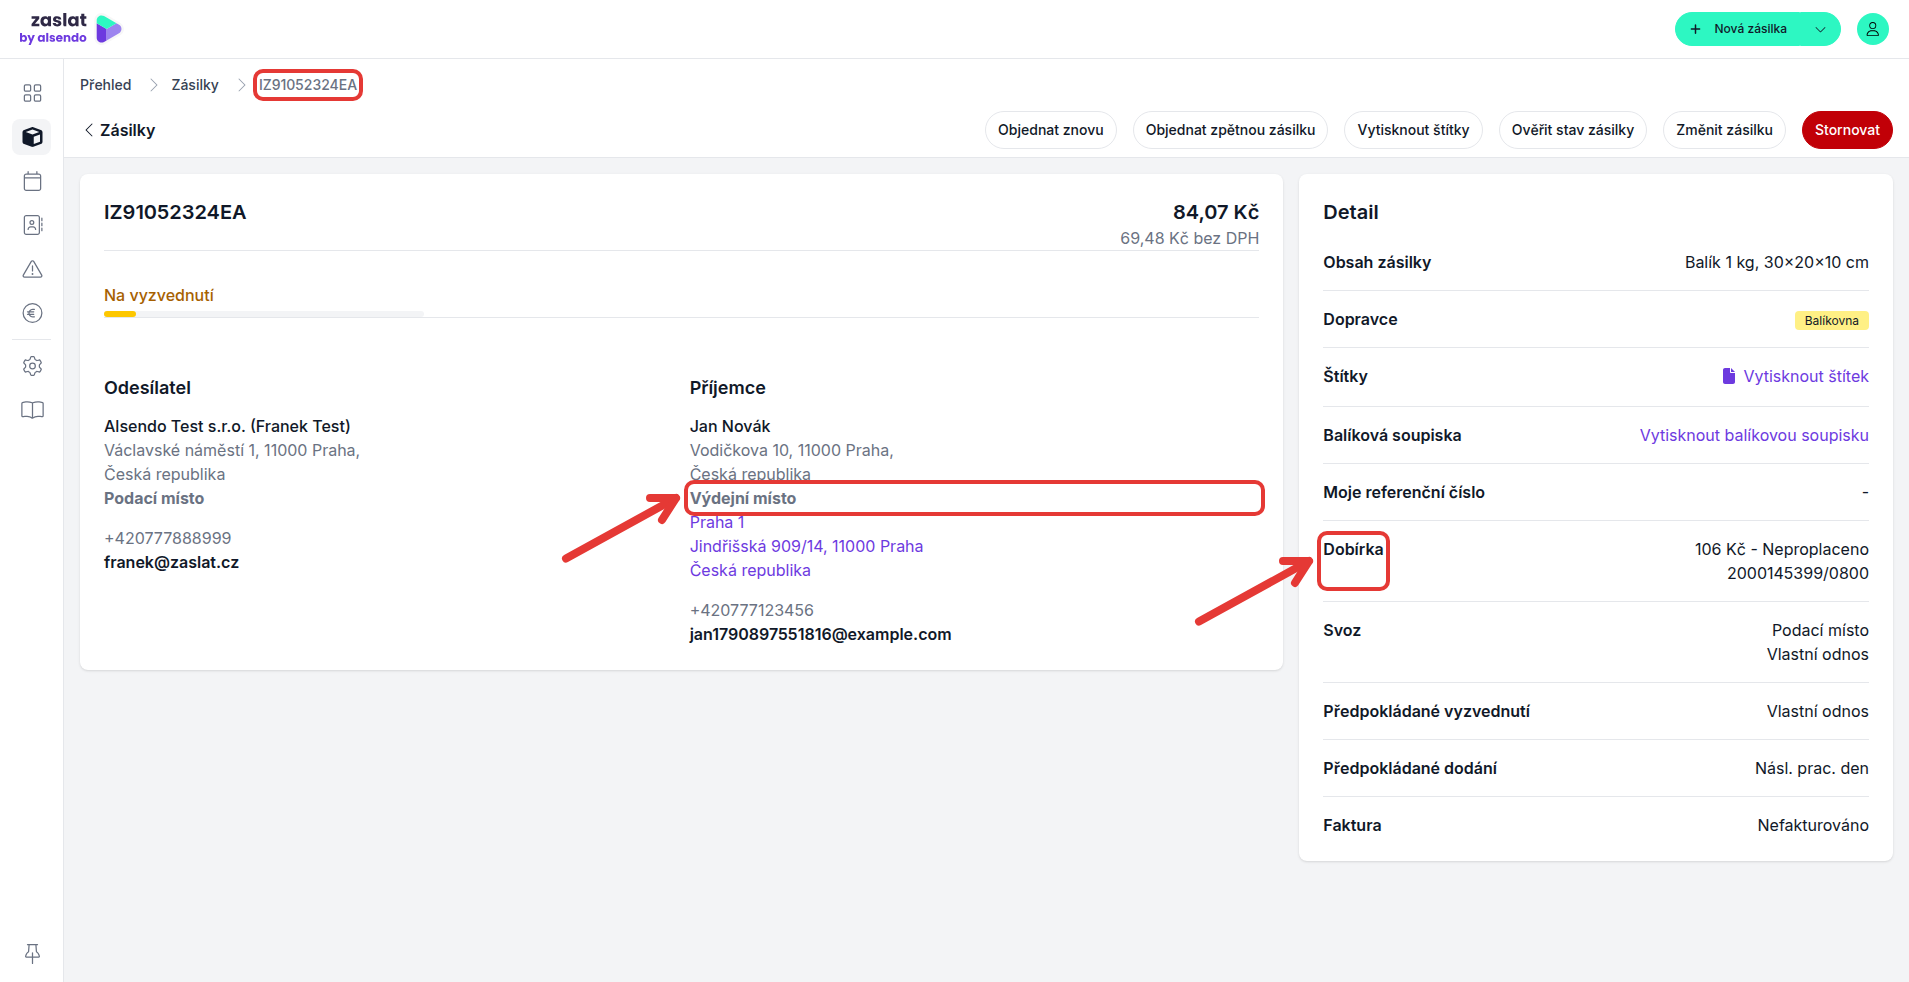Click Česká republika pickup point link
Screen dimensions: 1909x982
[750, 570]
